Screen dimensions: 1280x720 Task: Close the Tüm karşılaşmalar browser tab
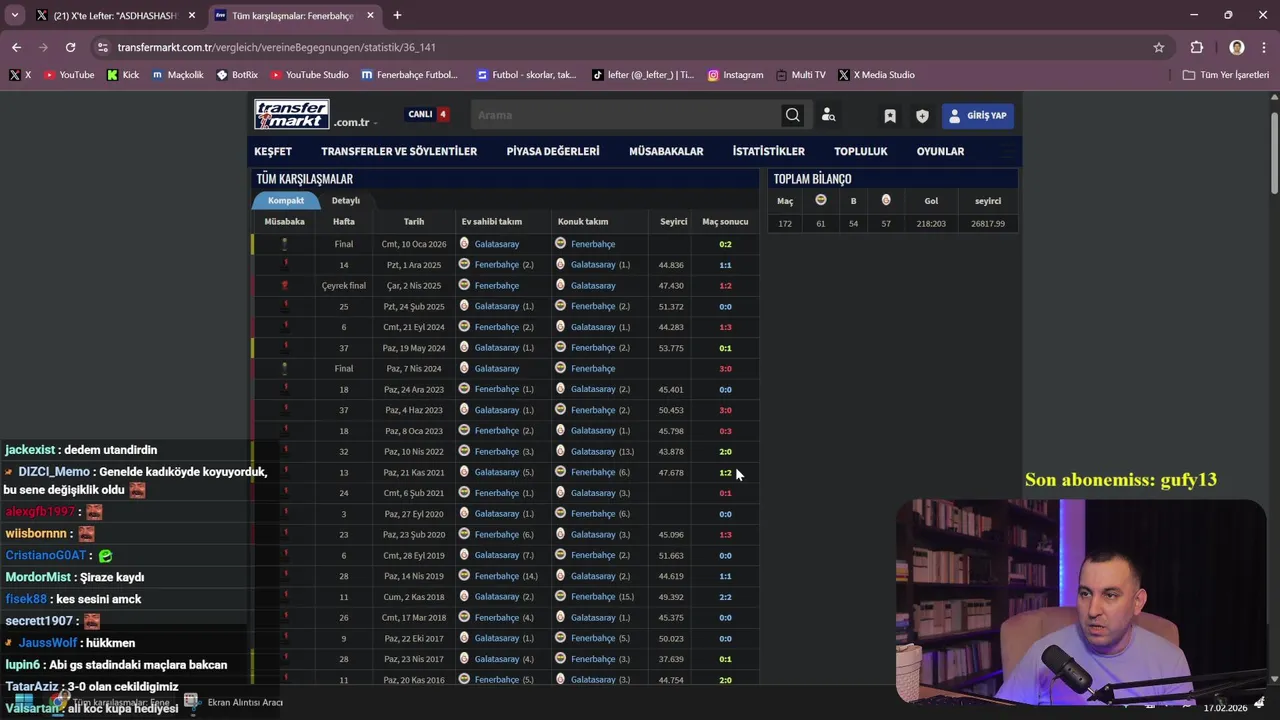(x=371, y=16)
